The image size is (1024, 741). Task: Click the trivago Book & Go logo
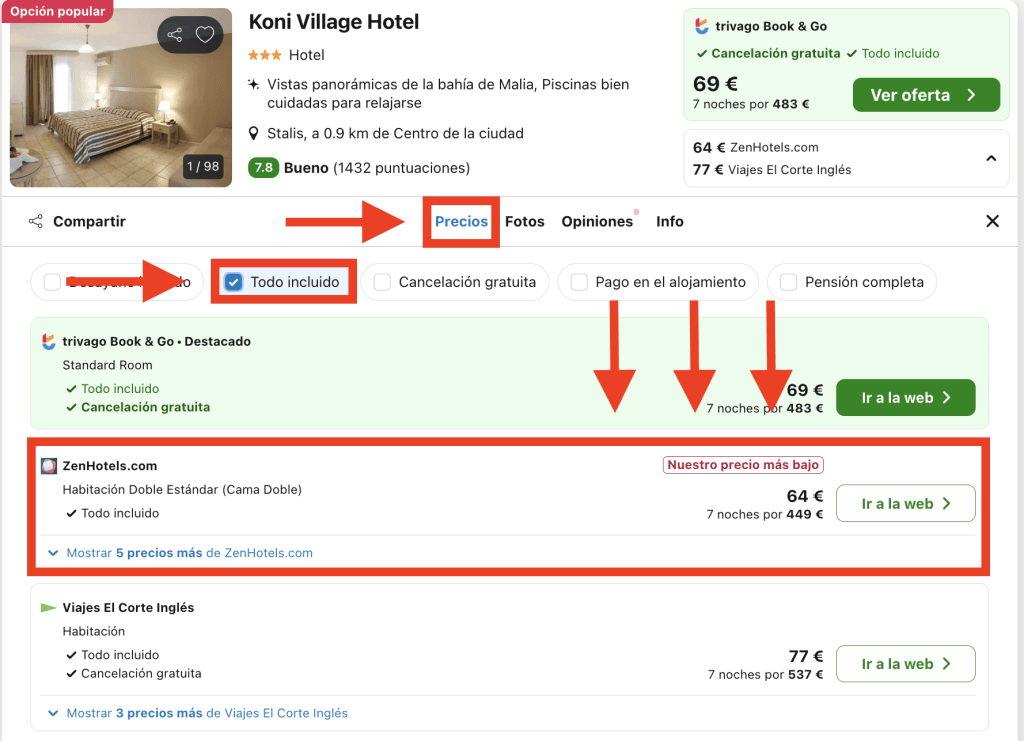49,341
